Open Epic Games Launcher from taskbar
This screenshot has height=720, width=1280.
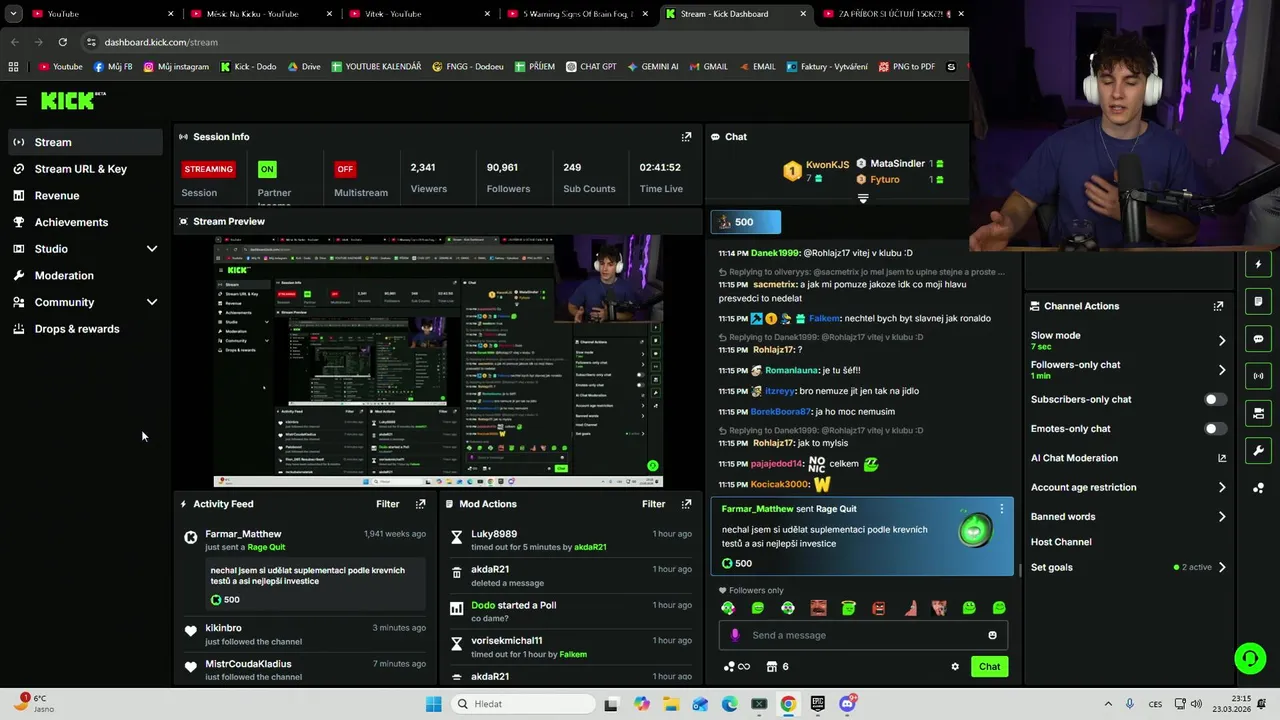(x=818, y=704)
